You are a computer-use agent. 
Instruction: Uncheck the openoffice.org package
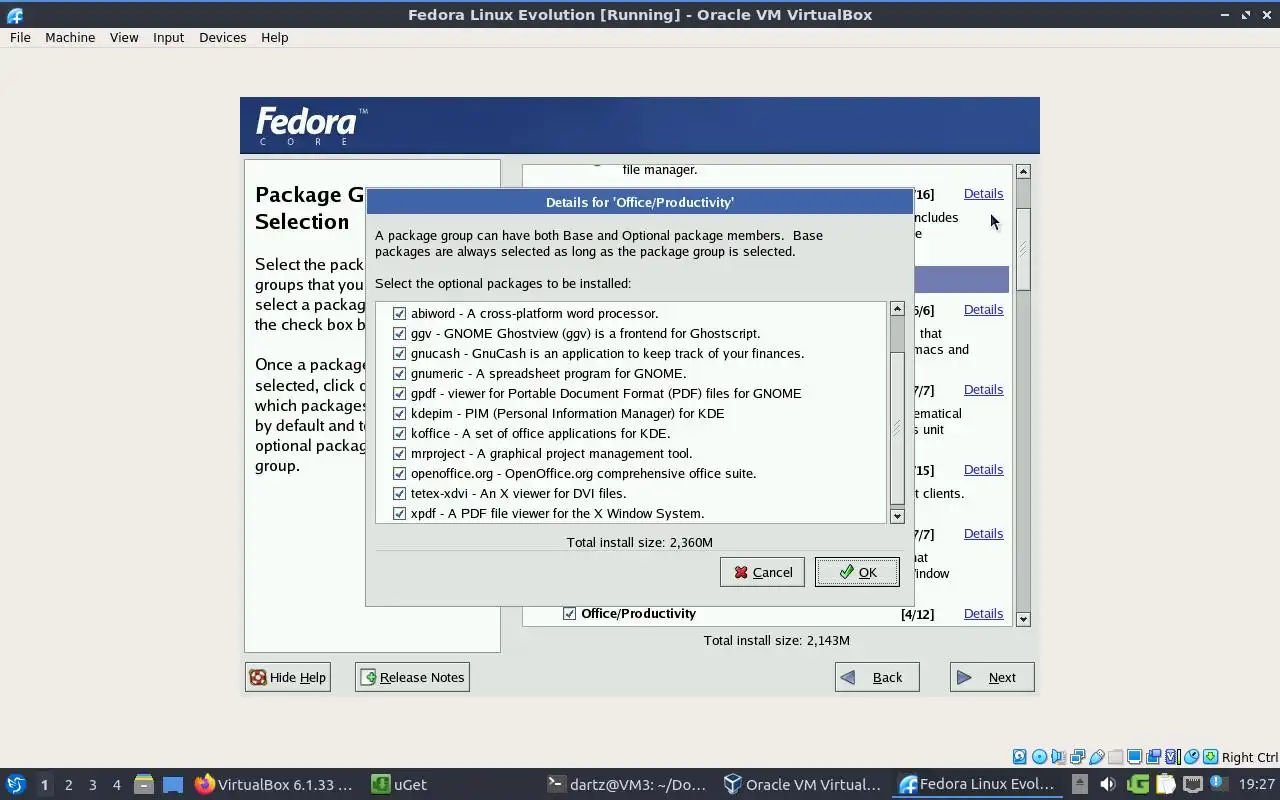coord(400,473)
